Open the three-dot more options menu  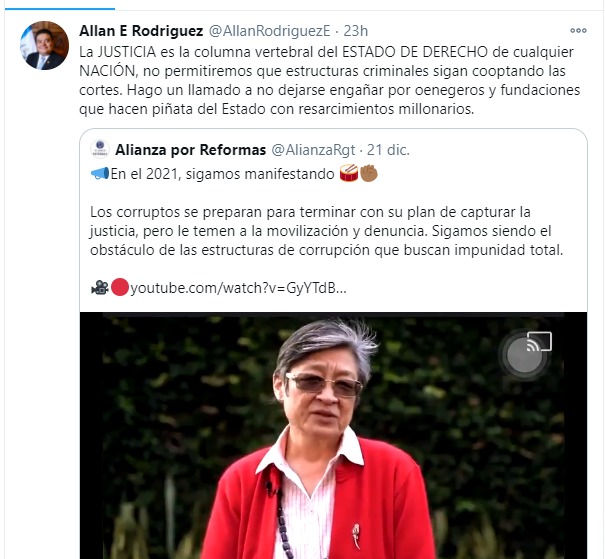(x=578, y=31)
